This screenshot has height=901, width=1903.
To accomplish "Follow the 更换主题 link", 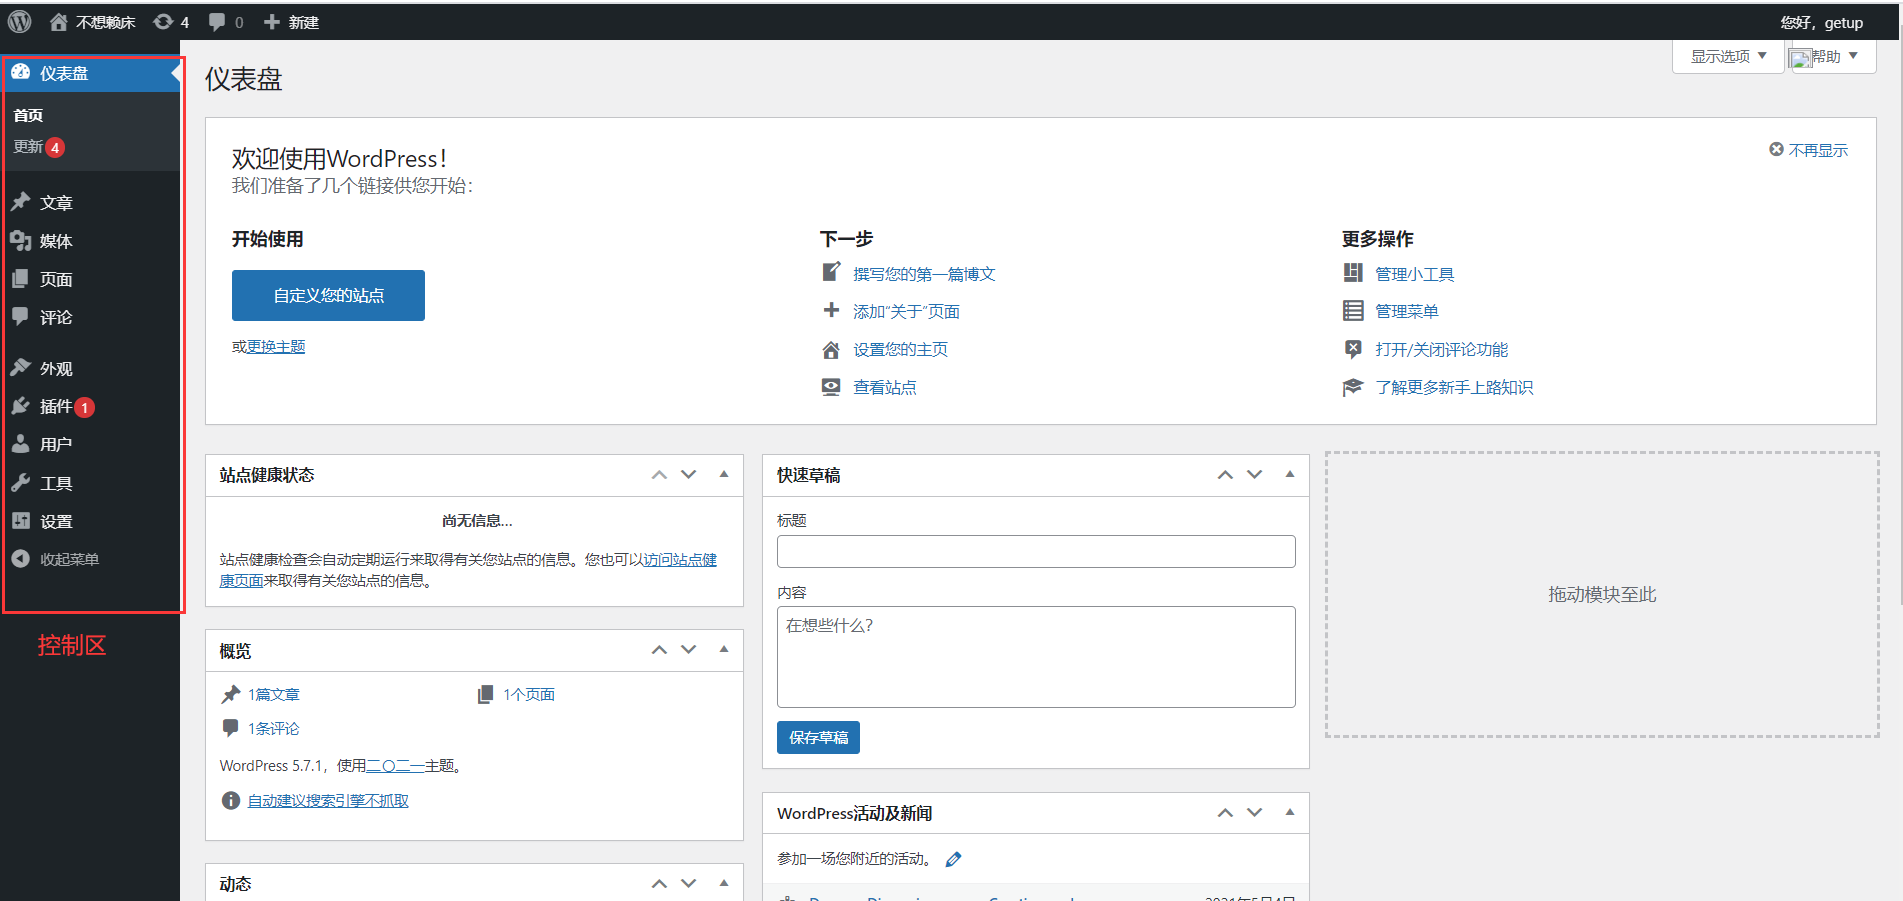I will pos(276,346).
